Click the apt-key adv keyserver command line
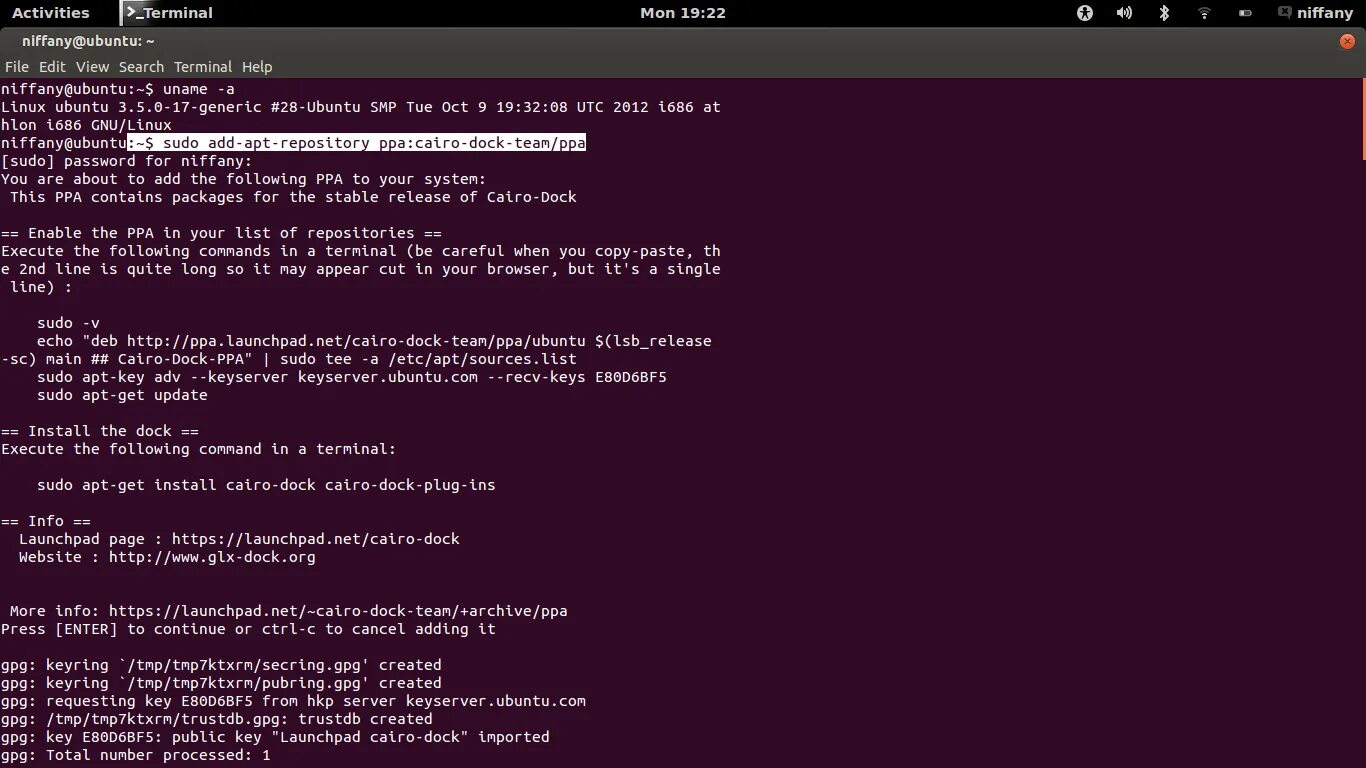 pyautogui.click(x=352, y=377)
